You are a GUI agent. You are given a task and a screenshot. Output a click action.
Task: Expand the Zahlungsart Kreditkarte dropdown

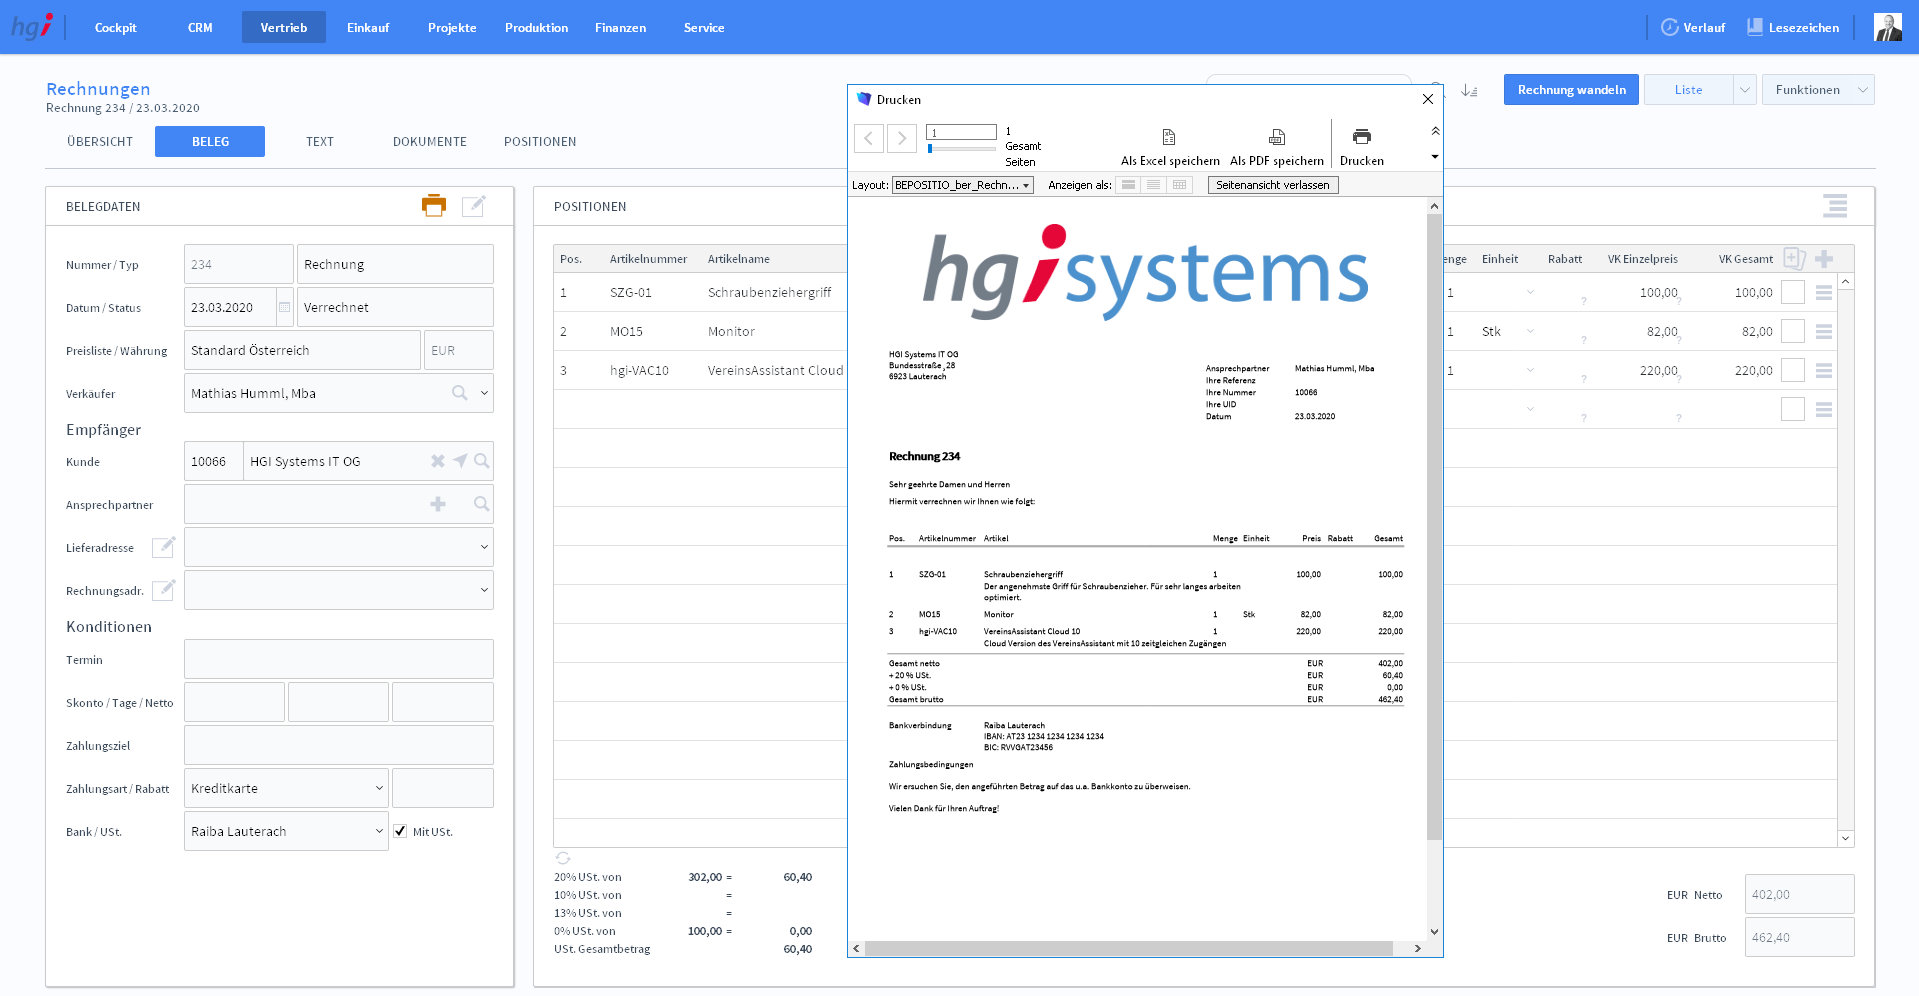point(379,788)
